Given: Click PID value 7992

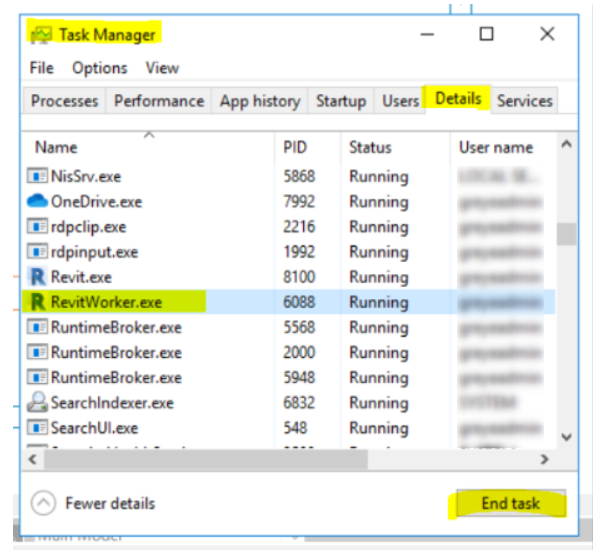Looking at the screenshot, I should [x=299, y=201].
